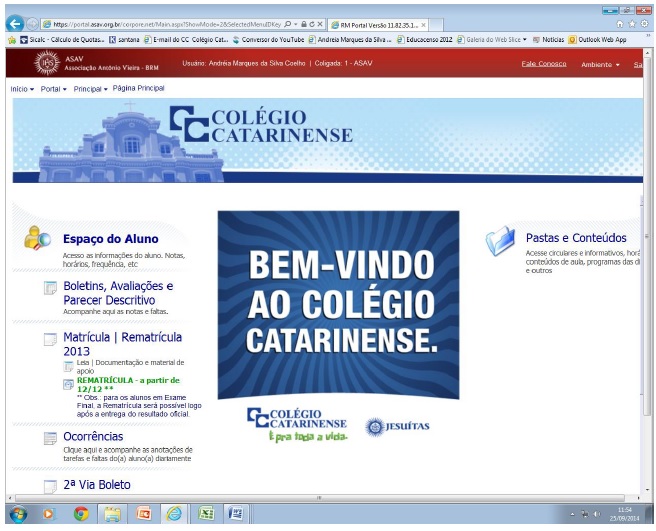
Task: Click the stop loading X icon in address bar
Action: coord(320,24)
